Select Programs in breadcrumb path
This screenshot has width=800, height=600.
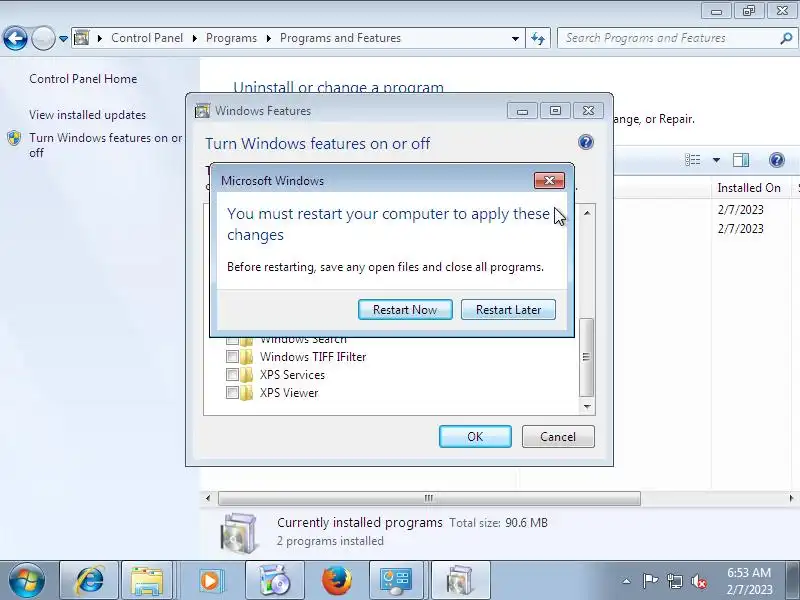[x=231, y=38]
